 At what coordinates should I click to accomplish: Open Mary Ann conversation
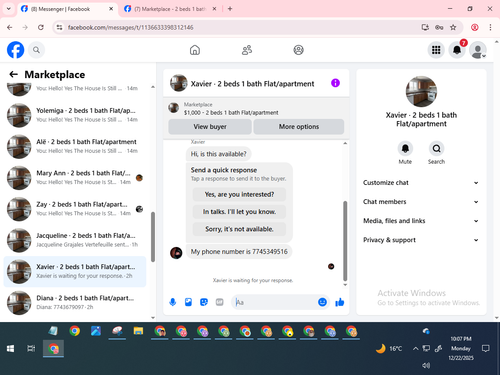tap(75, 178)
